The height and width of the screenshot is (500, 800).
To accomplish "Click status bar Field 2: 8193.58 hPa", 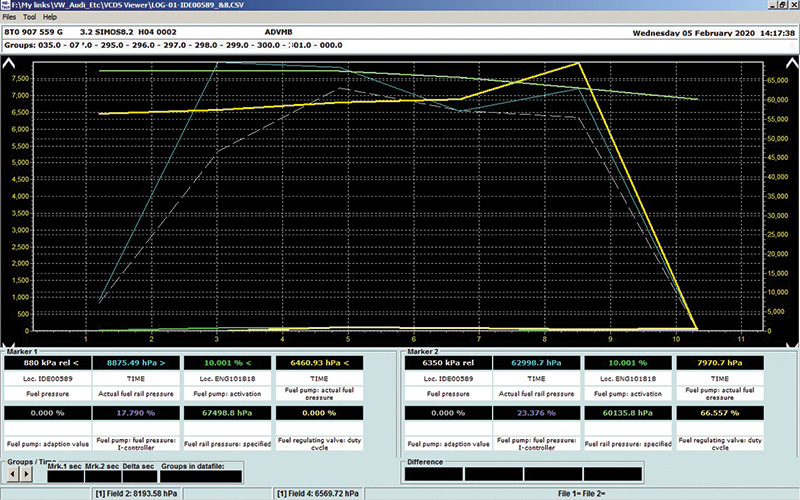I will click(x=136, y=494).
